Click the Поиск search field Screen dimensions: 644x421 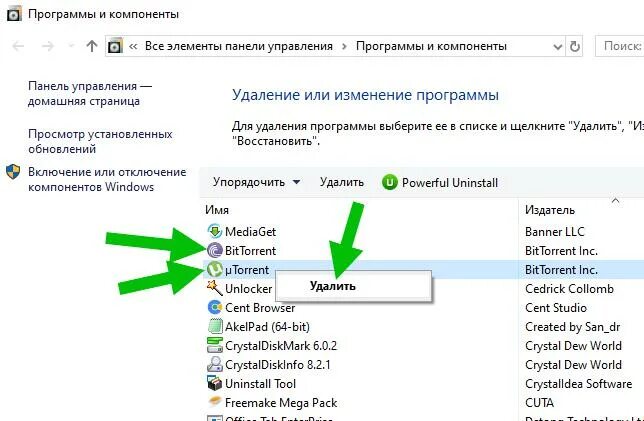pyautogui.click(x=619, y=46)
